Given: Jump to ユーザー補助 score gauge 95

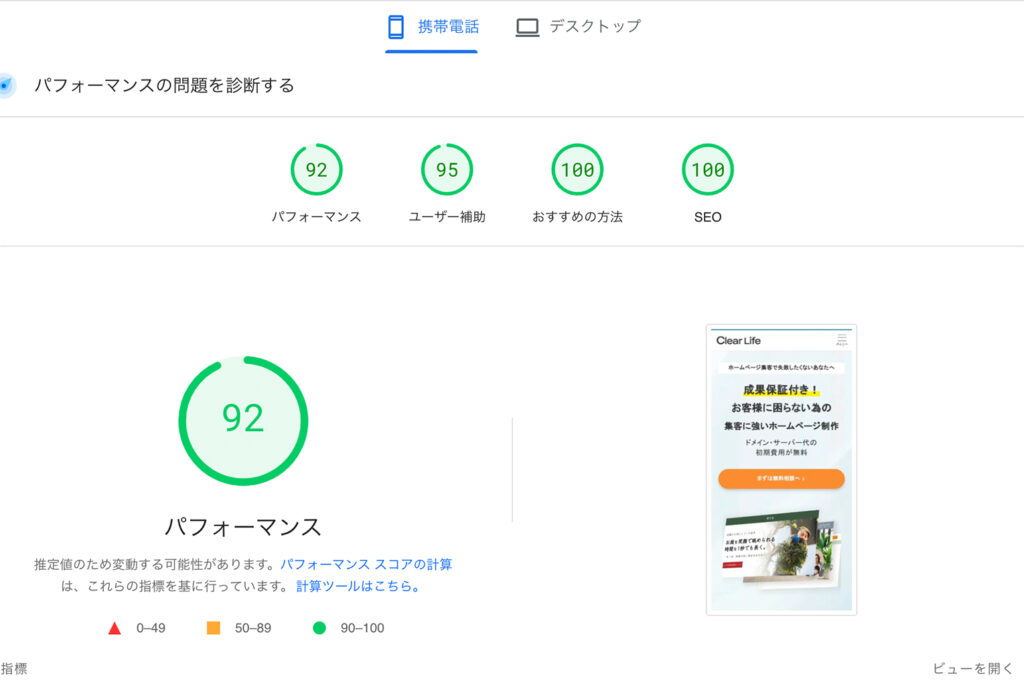Looking at the screenshot, I should 447,170.
